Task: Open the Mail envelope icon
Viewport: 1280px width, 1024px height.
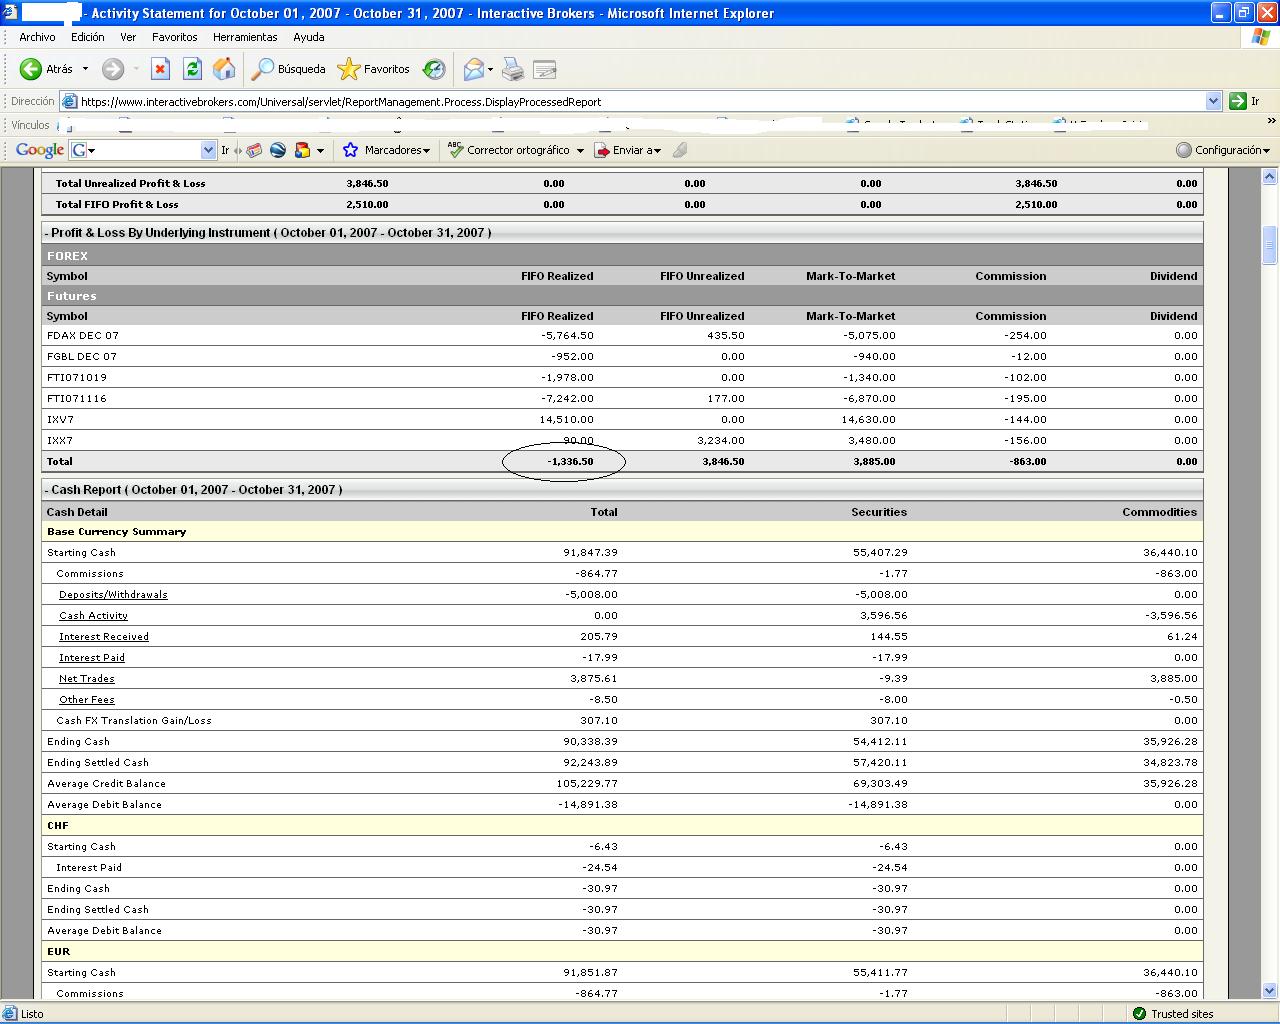Action: click(473, 69)
